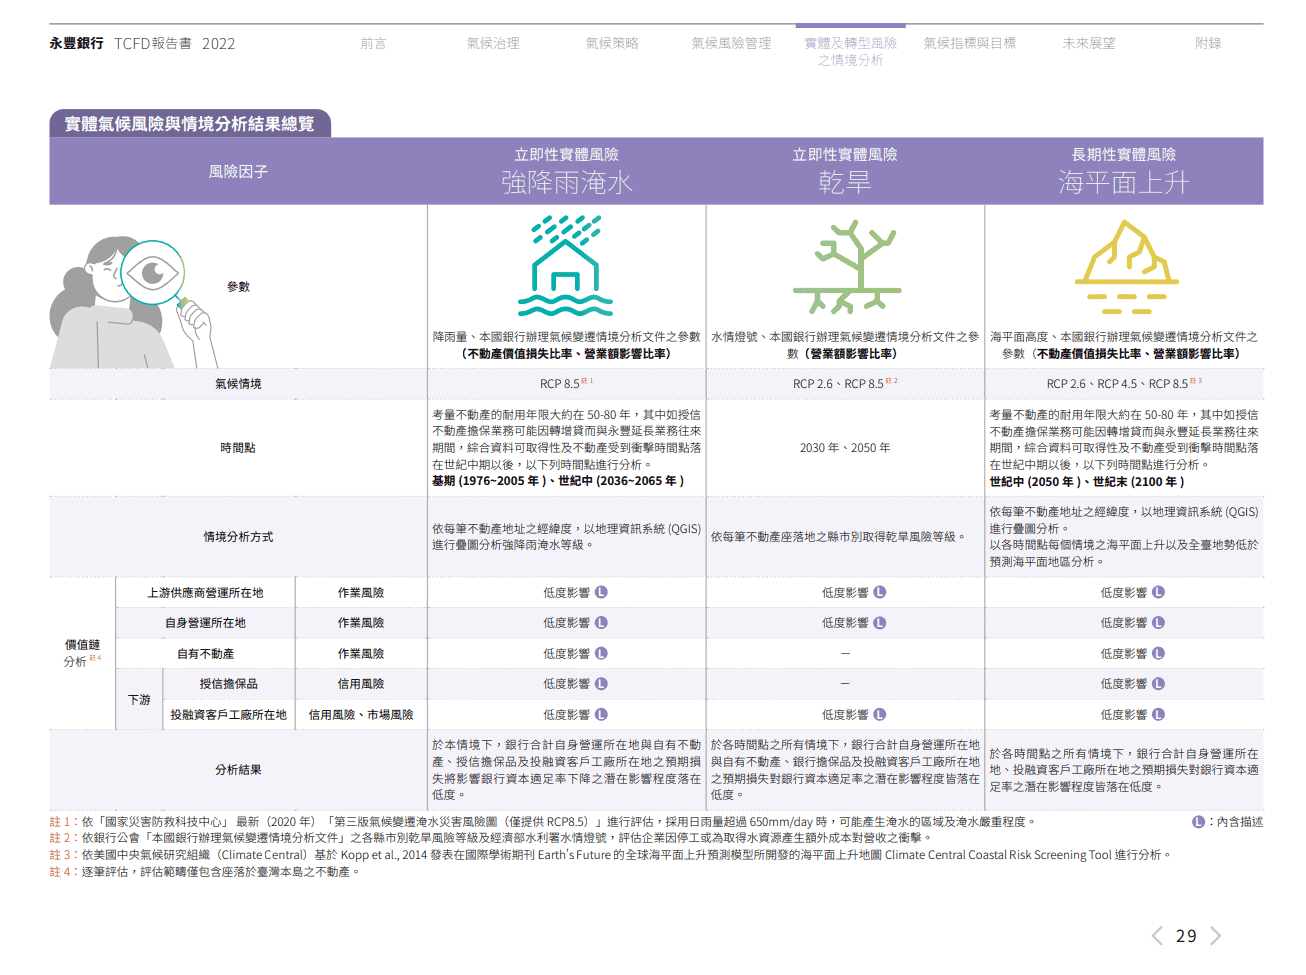This screenshot has width=1306, height=975.
Task: Click the 風險因子 header cell
Action: coord(238,171)
